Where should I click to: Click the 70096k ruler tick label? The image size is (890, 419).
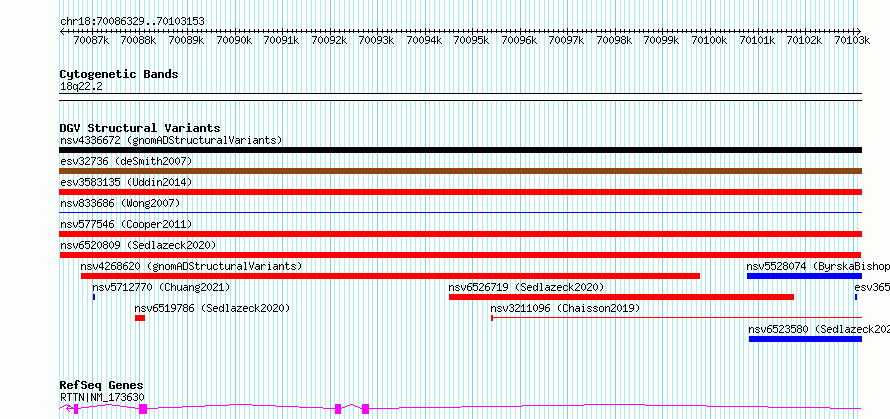pos(519,40)
